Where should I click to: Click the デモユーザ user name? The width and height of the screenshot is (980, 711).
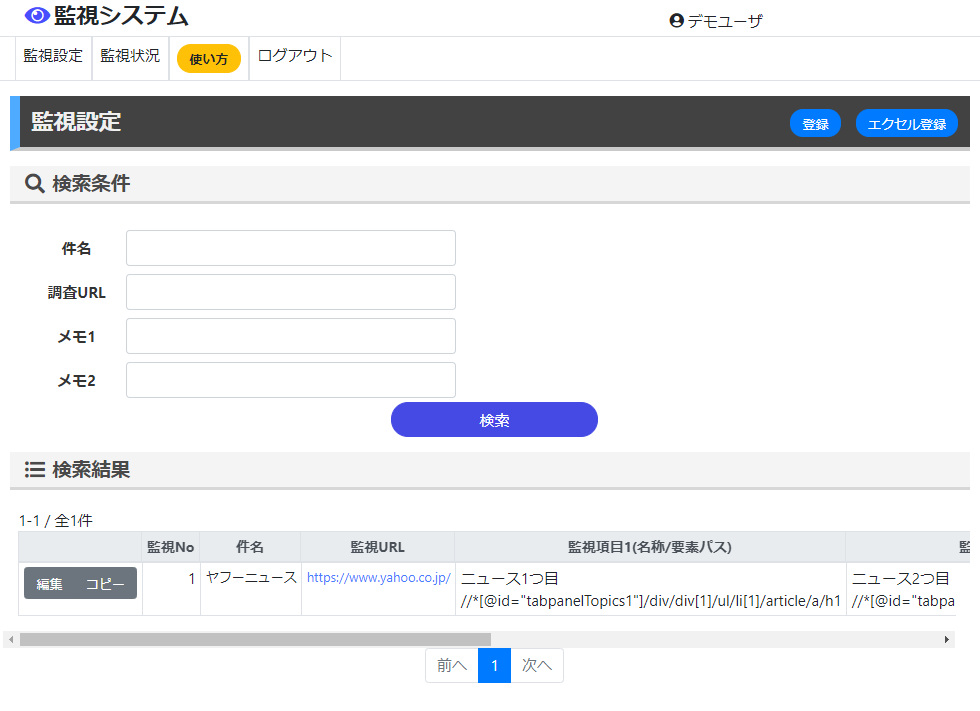point(725,21)
